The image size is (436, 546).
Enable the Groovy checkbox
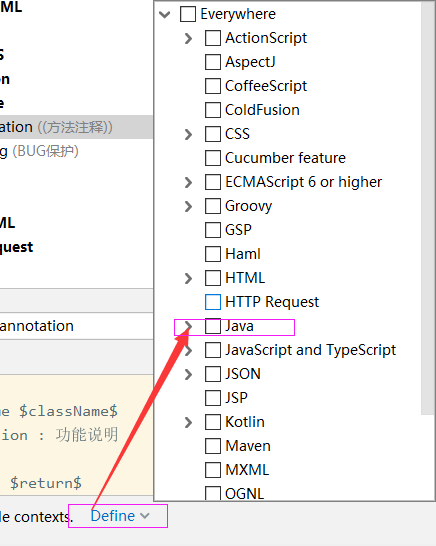point(213,206)
